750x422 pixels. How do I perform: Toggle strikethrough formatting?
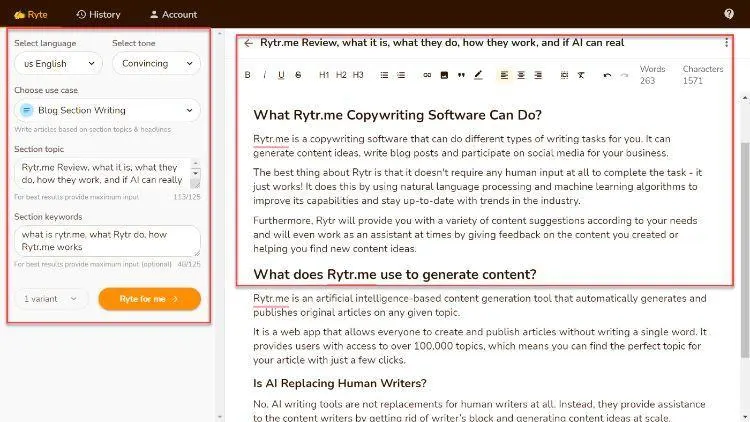click(x=298, y=75)
